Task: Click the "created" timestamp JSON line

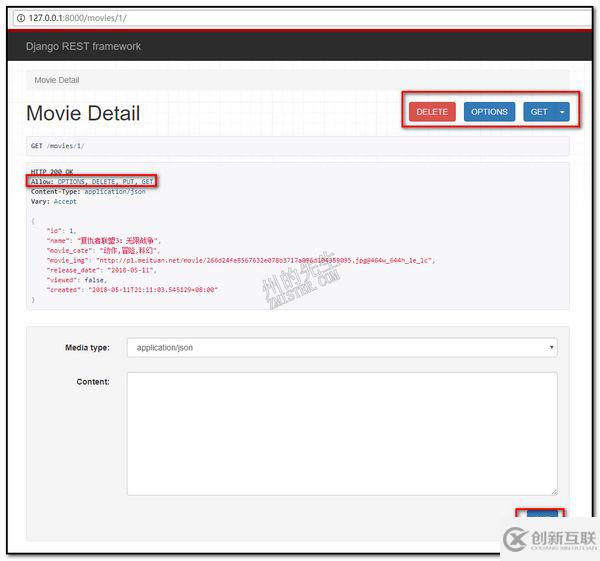Action: coord(132,290)
